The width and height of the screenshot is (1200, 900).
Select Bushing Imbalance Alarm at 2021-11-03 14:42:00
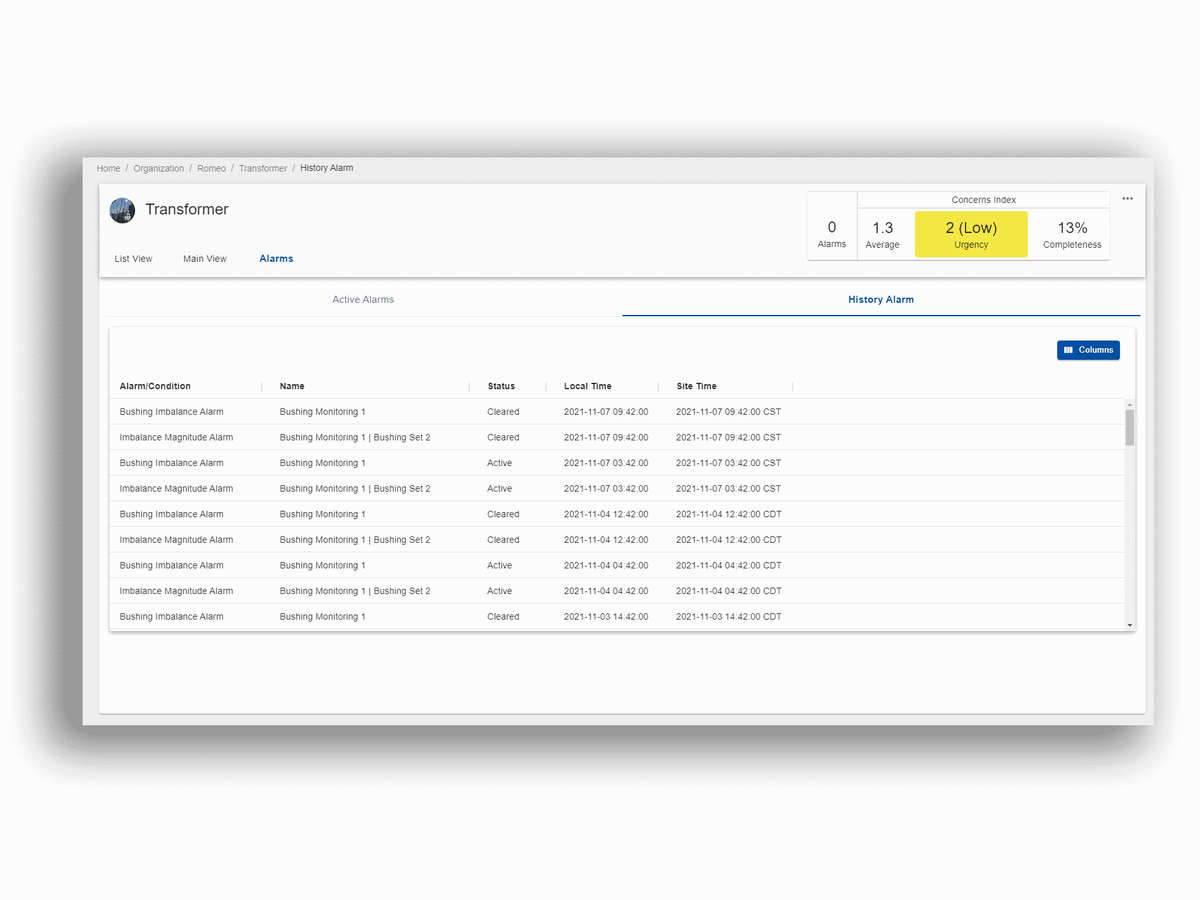click(x=617, y=617)
